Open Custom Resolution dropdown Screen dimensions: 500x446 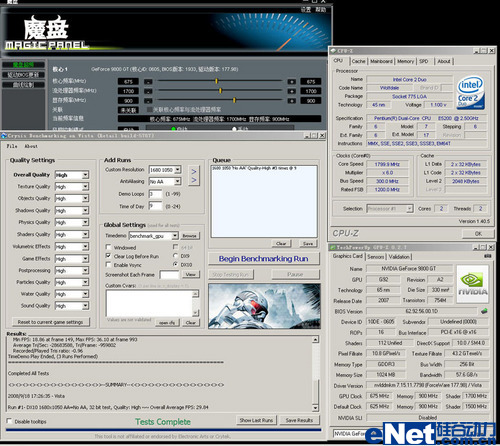click(178, 170)
